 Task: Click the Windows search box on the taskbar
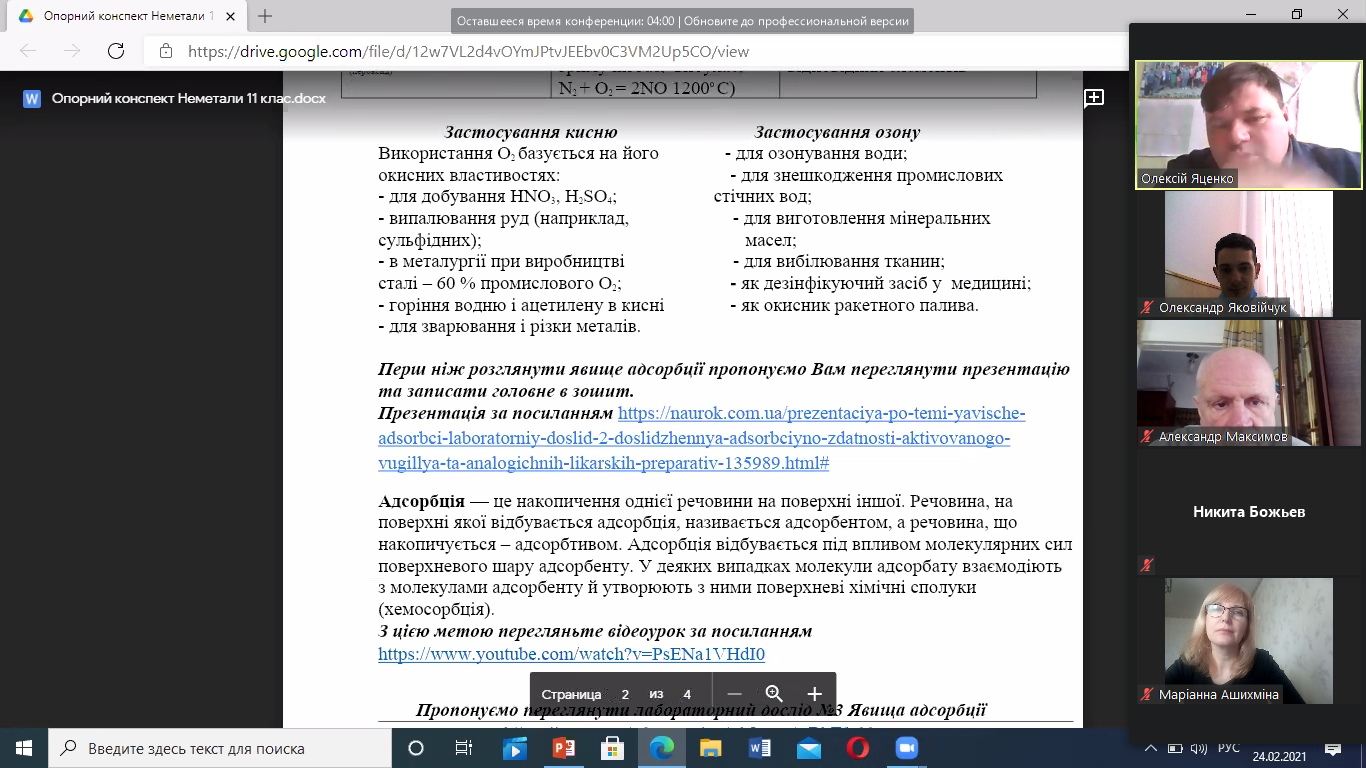(220, 748)
